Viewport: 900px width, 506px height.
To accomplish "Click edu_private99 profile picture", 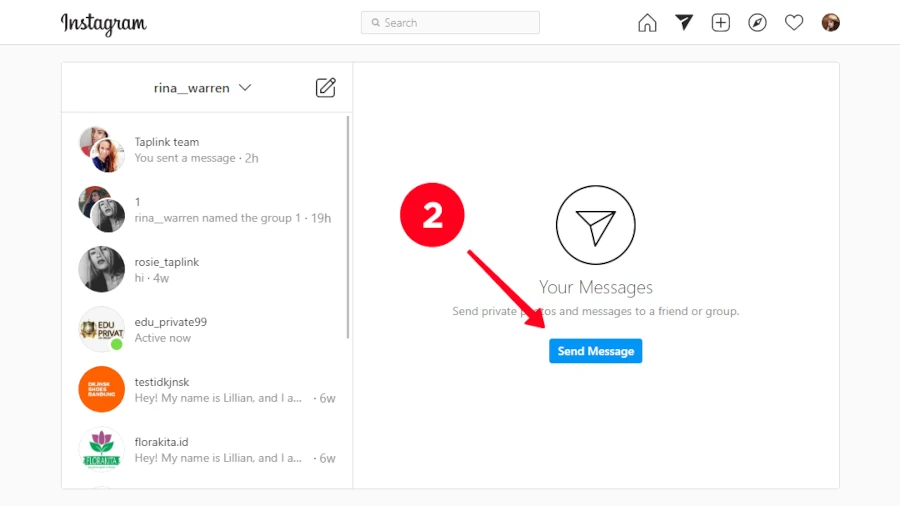I will click(x=102, y=329).
